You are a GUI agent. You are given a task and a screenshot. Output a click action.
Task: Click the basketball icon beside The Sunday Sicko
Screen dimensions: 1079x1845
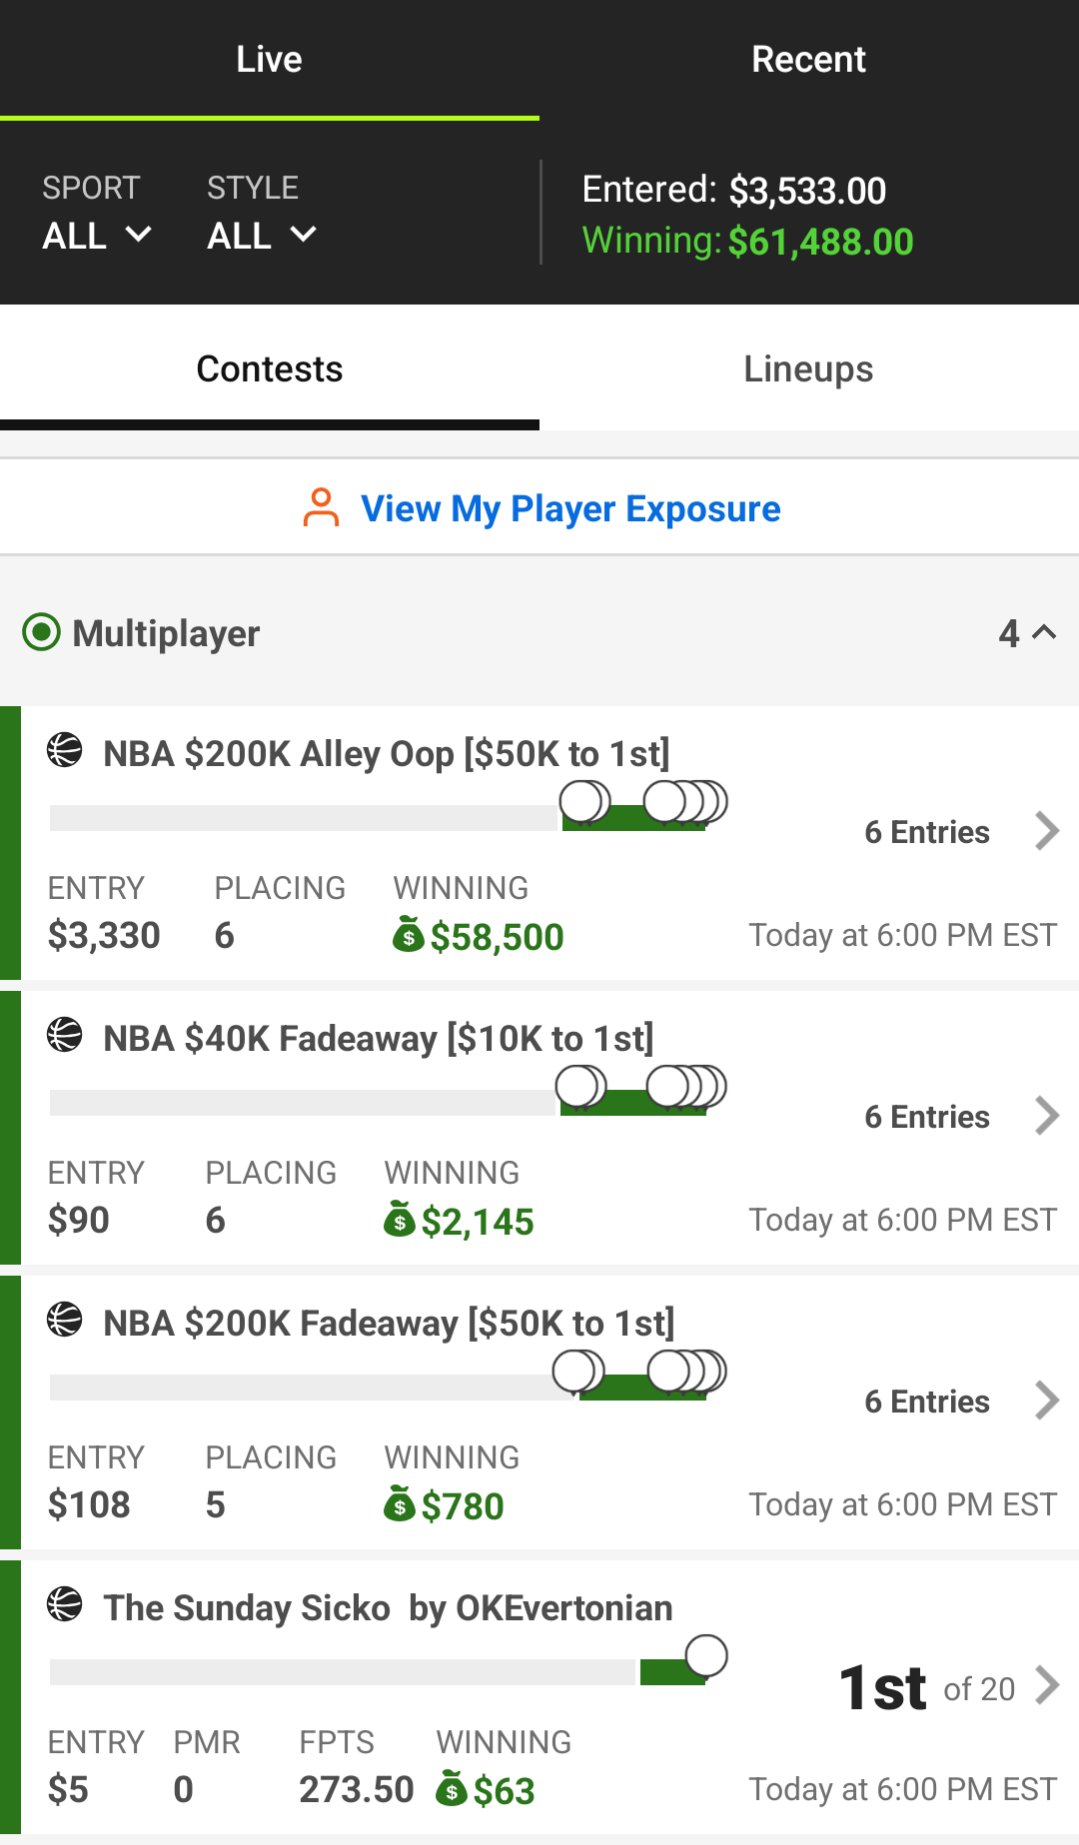tap(65, 1605)
